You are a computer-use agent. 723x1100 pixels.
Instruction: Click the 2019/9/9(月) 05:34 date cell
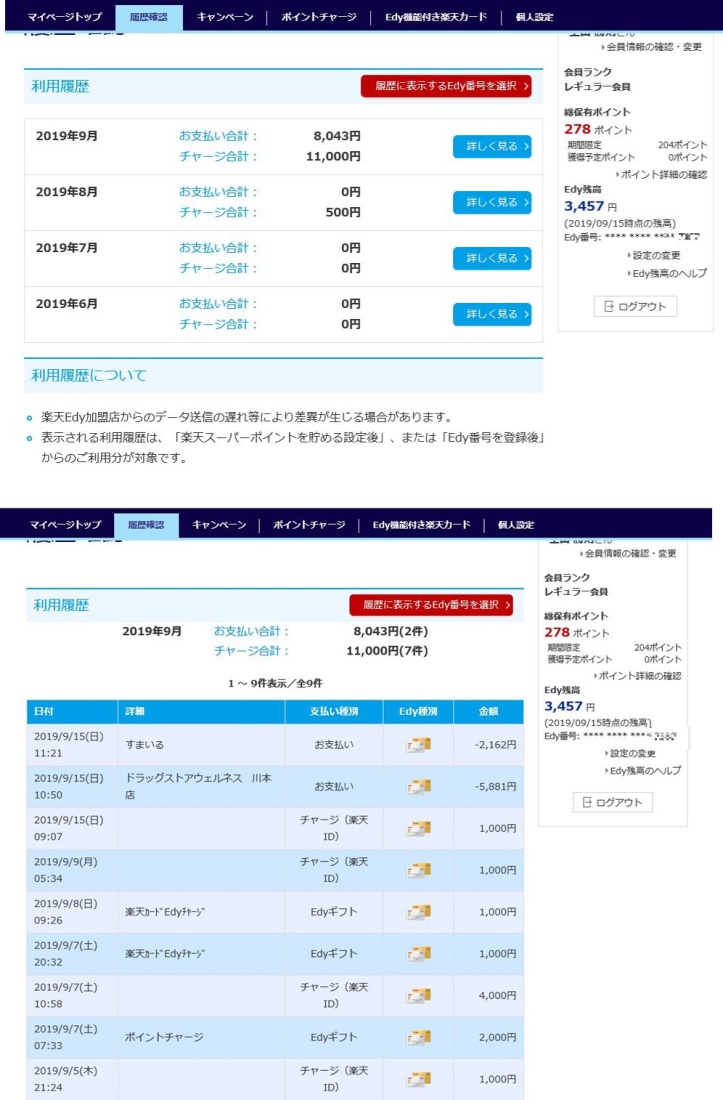(72, 870)
